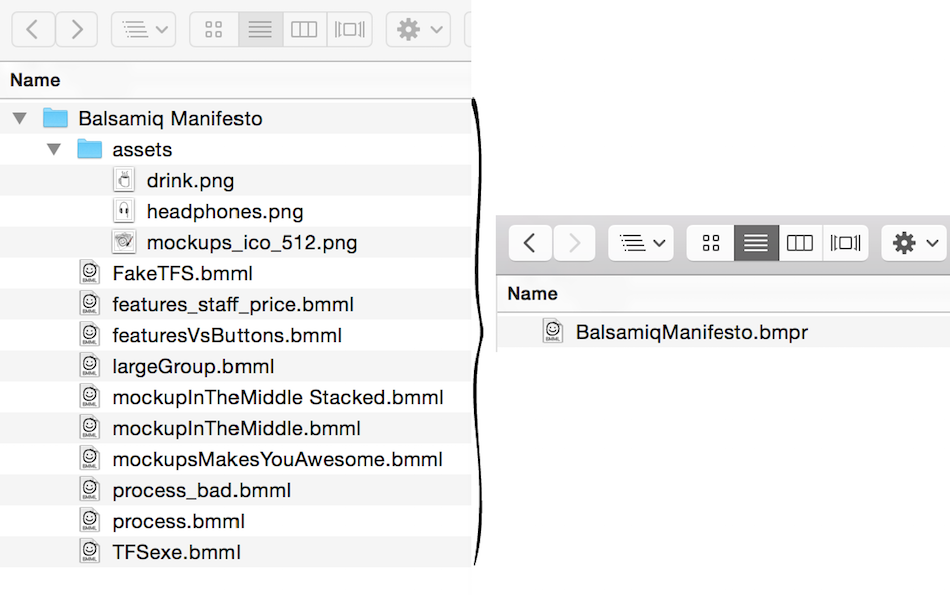Click the TFSexe.bmml file icon
The width and height of the screenshot is (950, 595).
90,552
